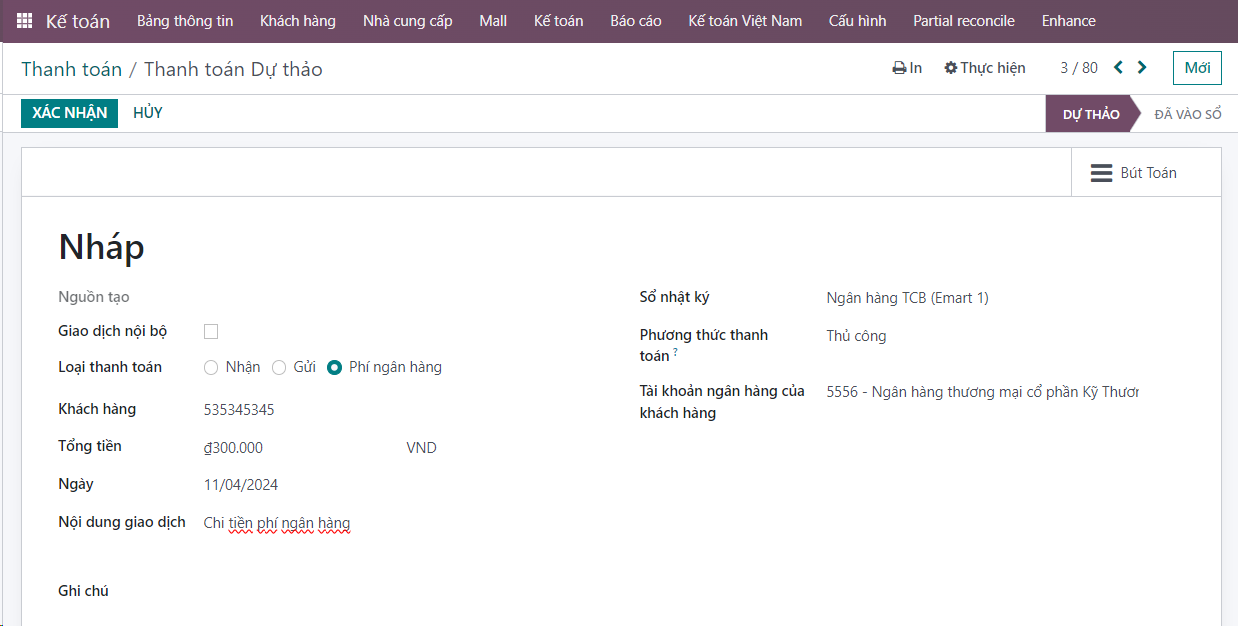The width and height of the screenshot is (1238, 626).
Task: Open the Thực hiện actions menu
Action: pyautogui.click(x=985, y=68)
